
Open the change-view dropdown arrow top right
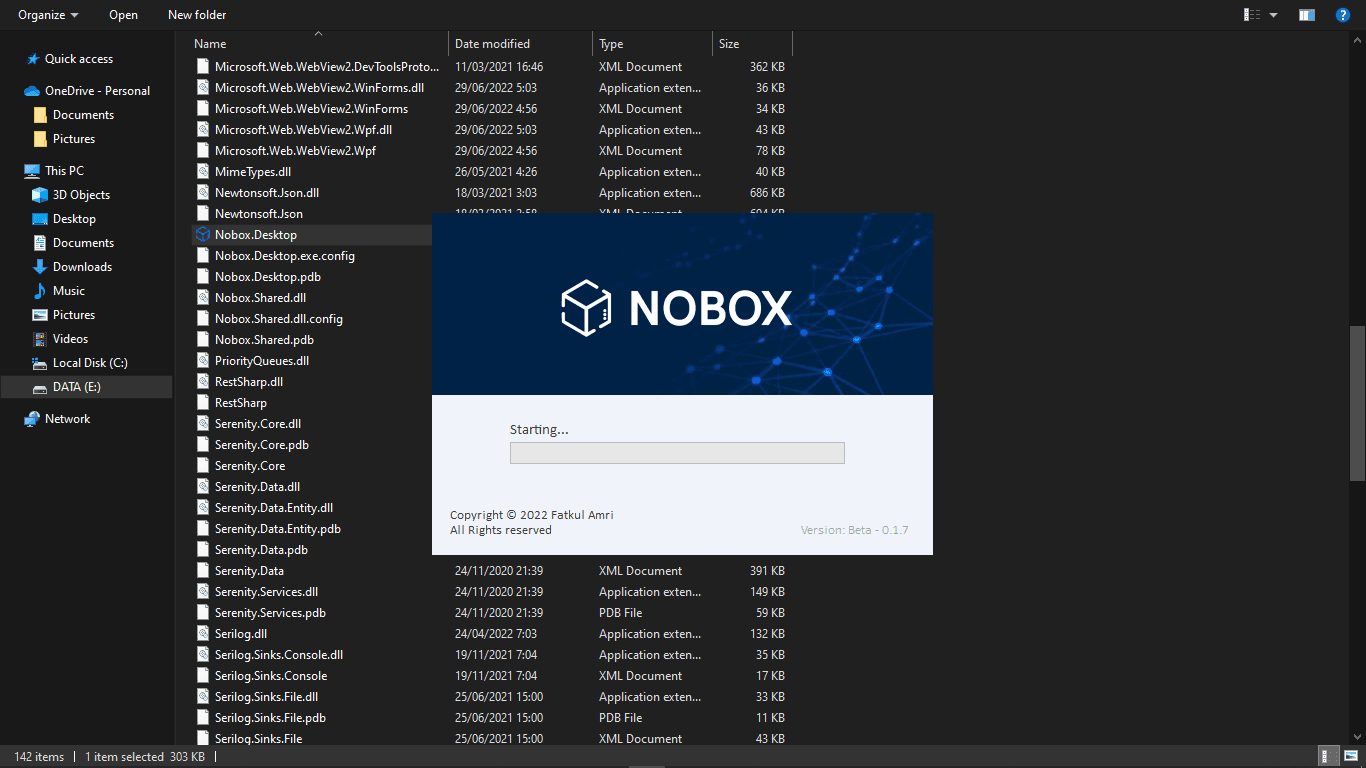pos(1273,14)
